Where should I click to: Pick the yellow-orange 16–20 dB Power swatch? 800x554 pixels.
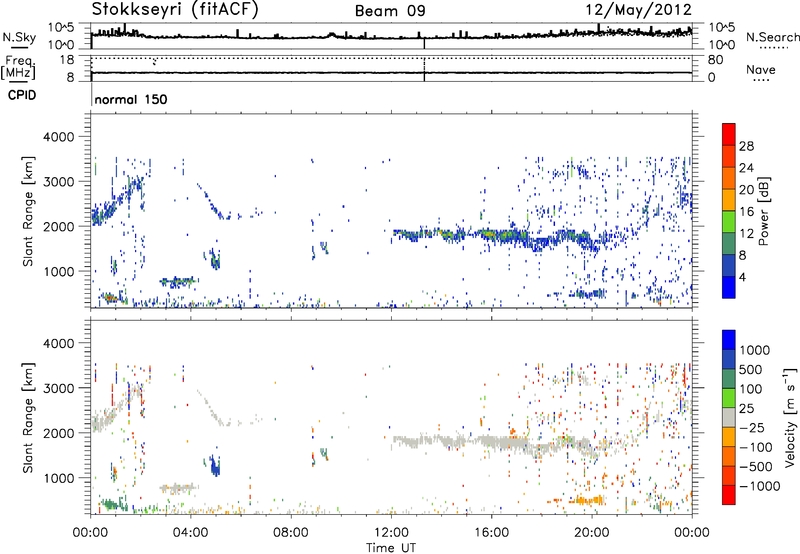(729, 199)
